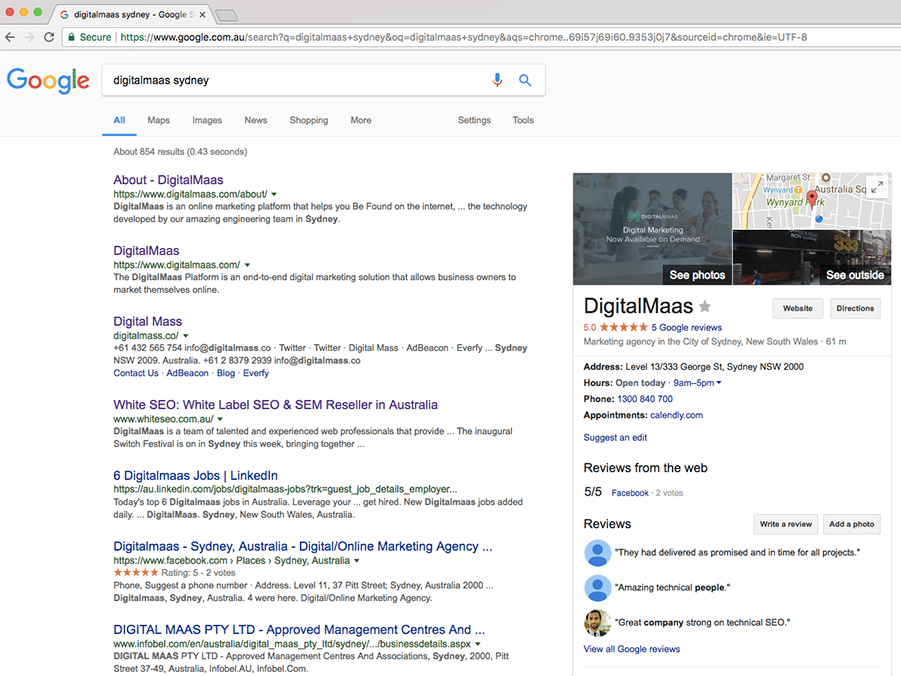Click the Contact Us sitelink
The image size is (901, 676).
136,373
